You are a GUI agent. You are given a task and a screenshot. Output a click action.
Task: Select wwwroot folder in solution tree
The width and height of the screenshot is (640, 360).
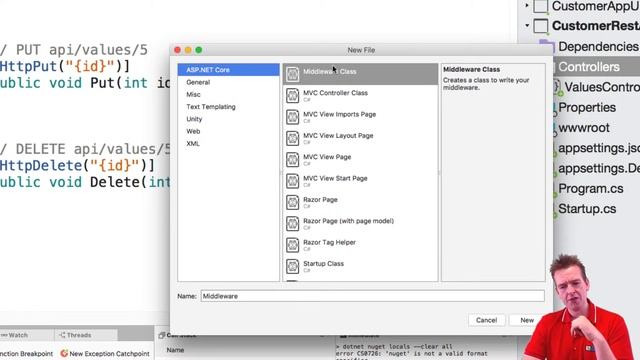584,128
